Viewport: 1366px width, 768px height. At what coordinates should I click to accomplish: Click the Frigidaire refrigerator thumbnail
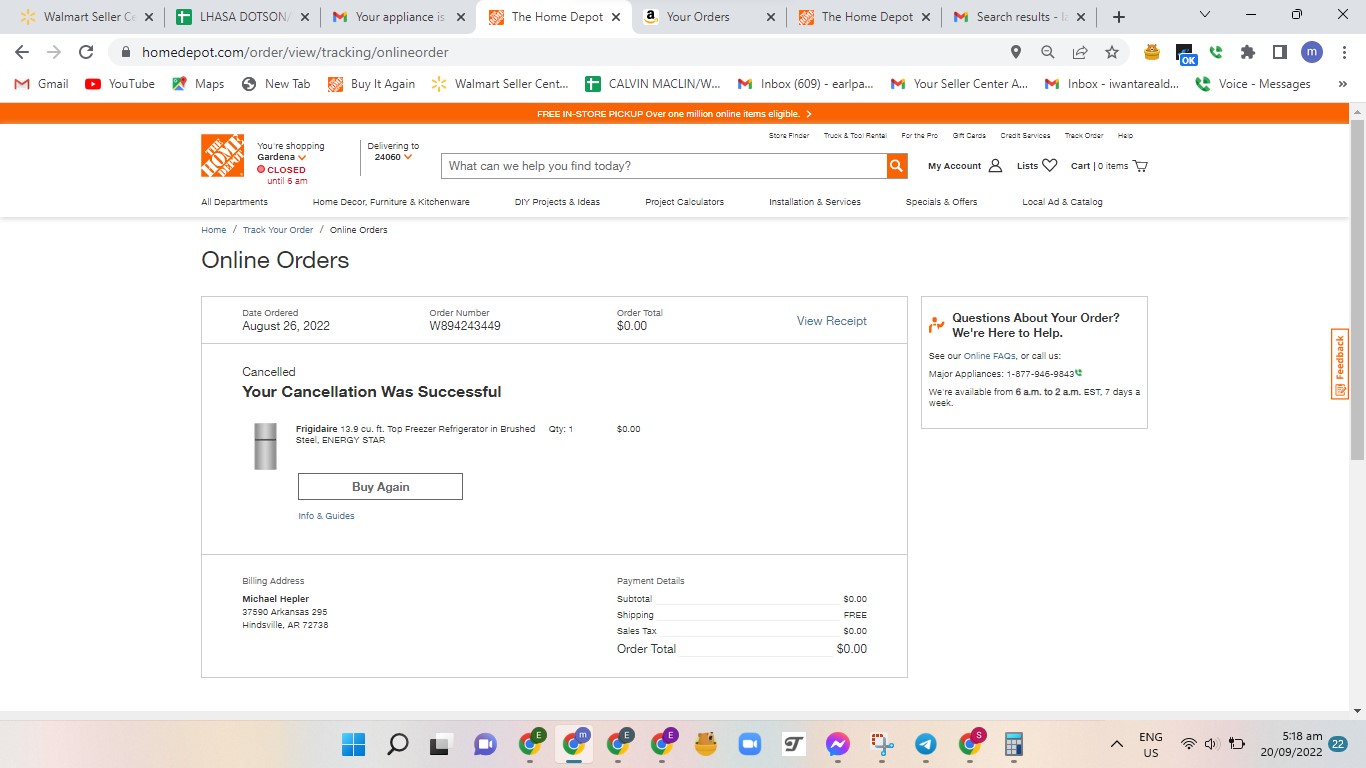click(265, 446)
